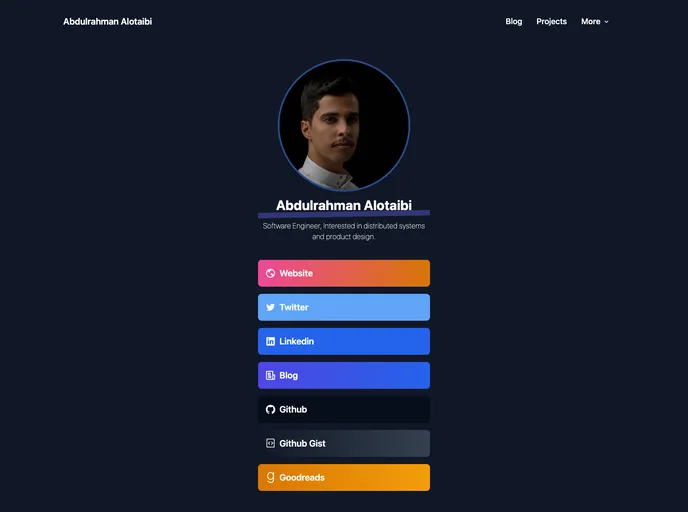Open the Github Gist link button
Viewport: 688px width, 512px height.
tap(344, 444)
